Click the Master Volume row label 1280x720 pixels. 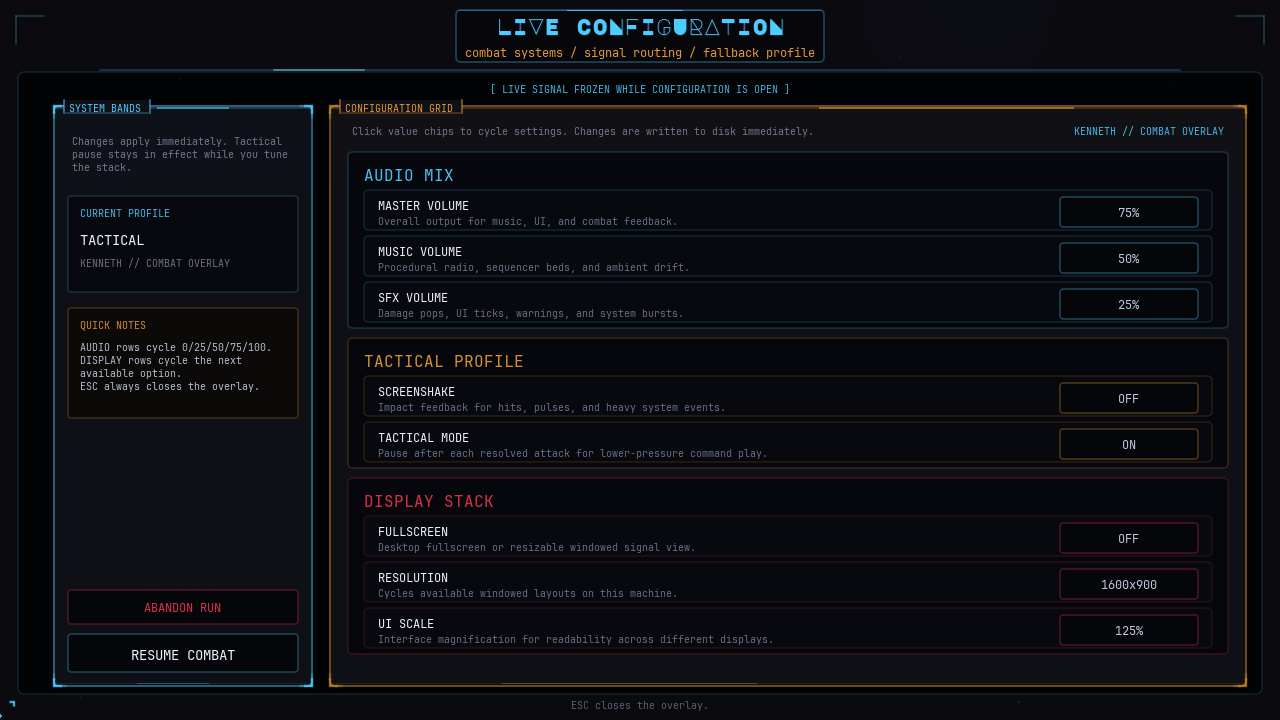(x=423, y=206)
